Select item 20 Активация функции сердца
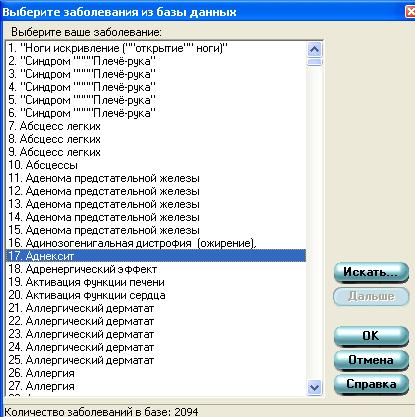This screenshot has height=417, width=415. point(156,295)
